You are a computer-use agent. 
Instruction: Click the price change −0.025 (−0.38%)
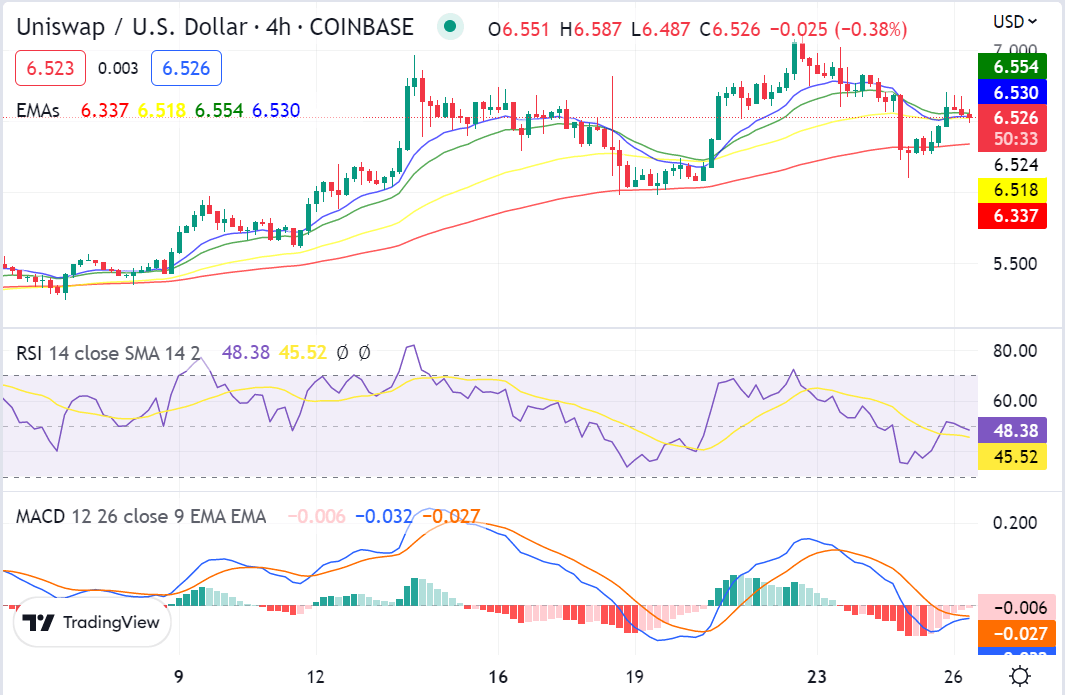click(838, 29)
